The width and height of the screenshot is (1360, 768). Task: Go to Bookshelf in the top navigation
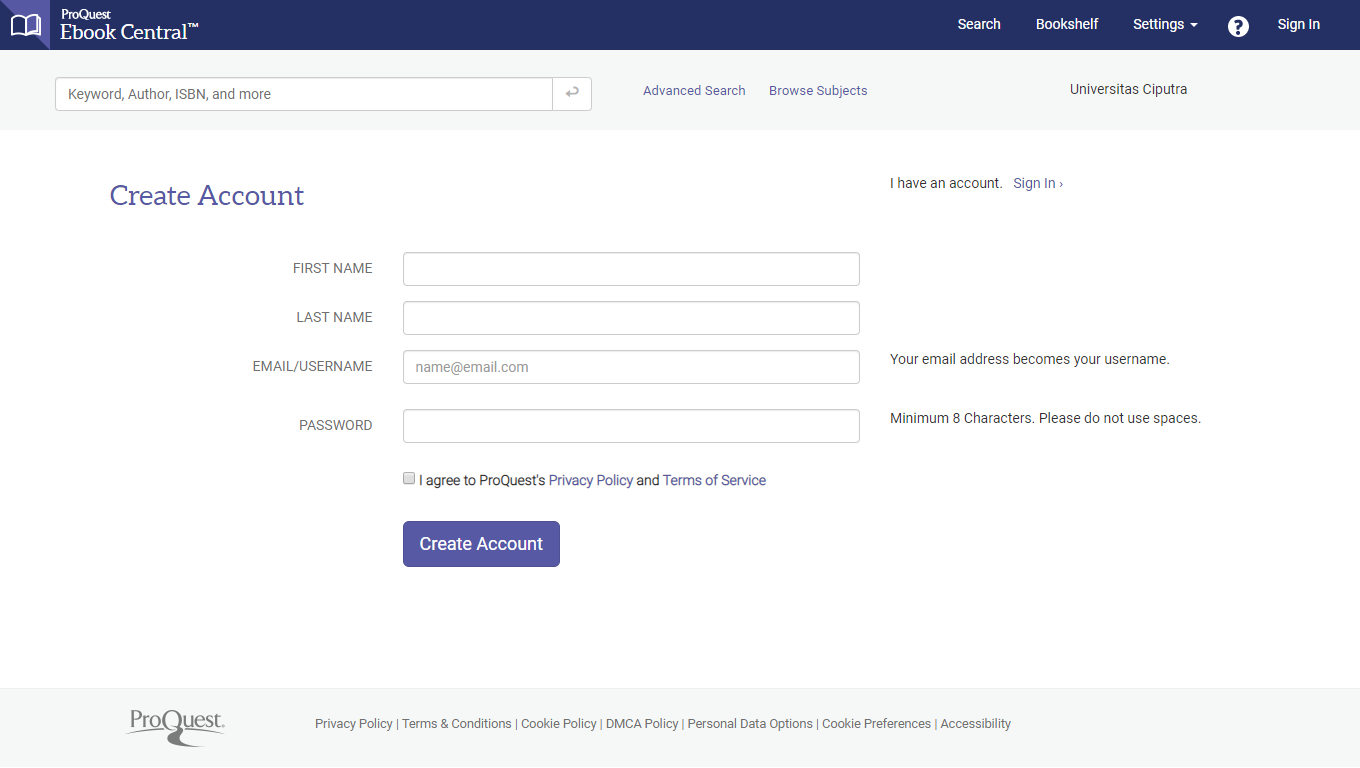1066,25
